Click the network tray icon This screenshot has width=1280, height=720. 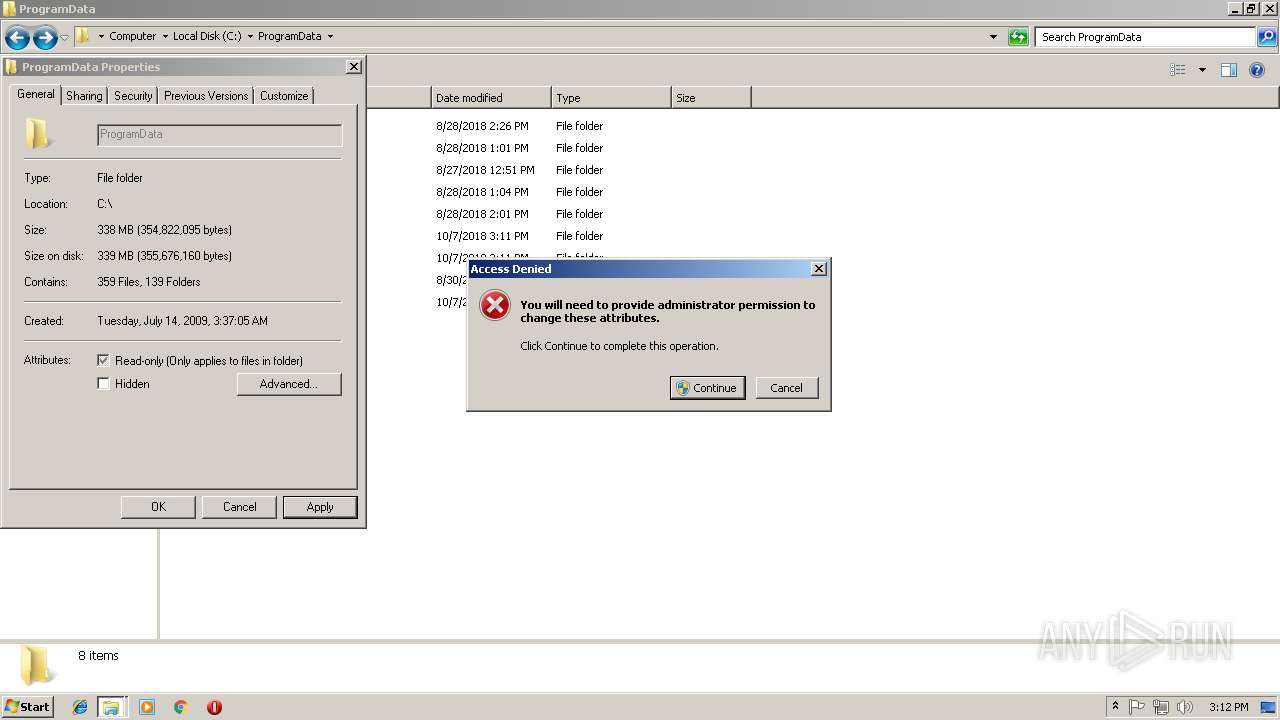tap(1161, 707)
